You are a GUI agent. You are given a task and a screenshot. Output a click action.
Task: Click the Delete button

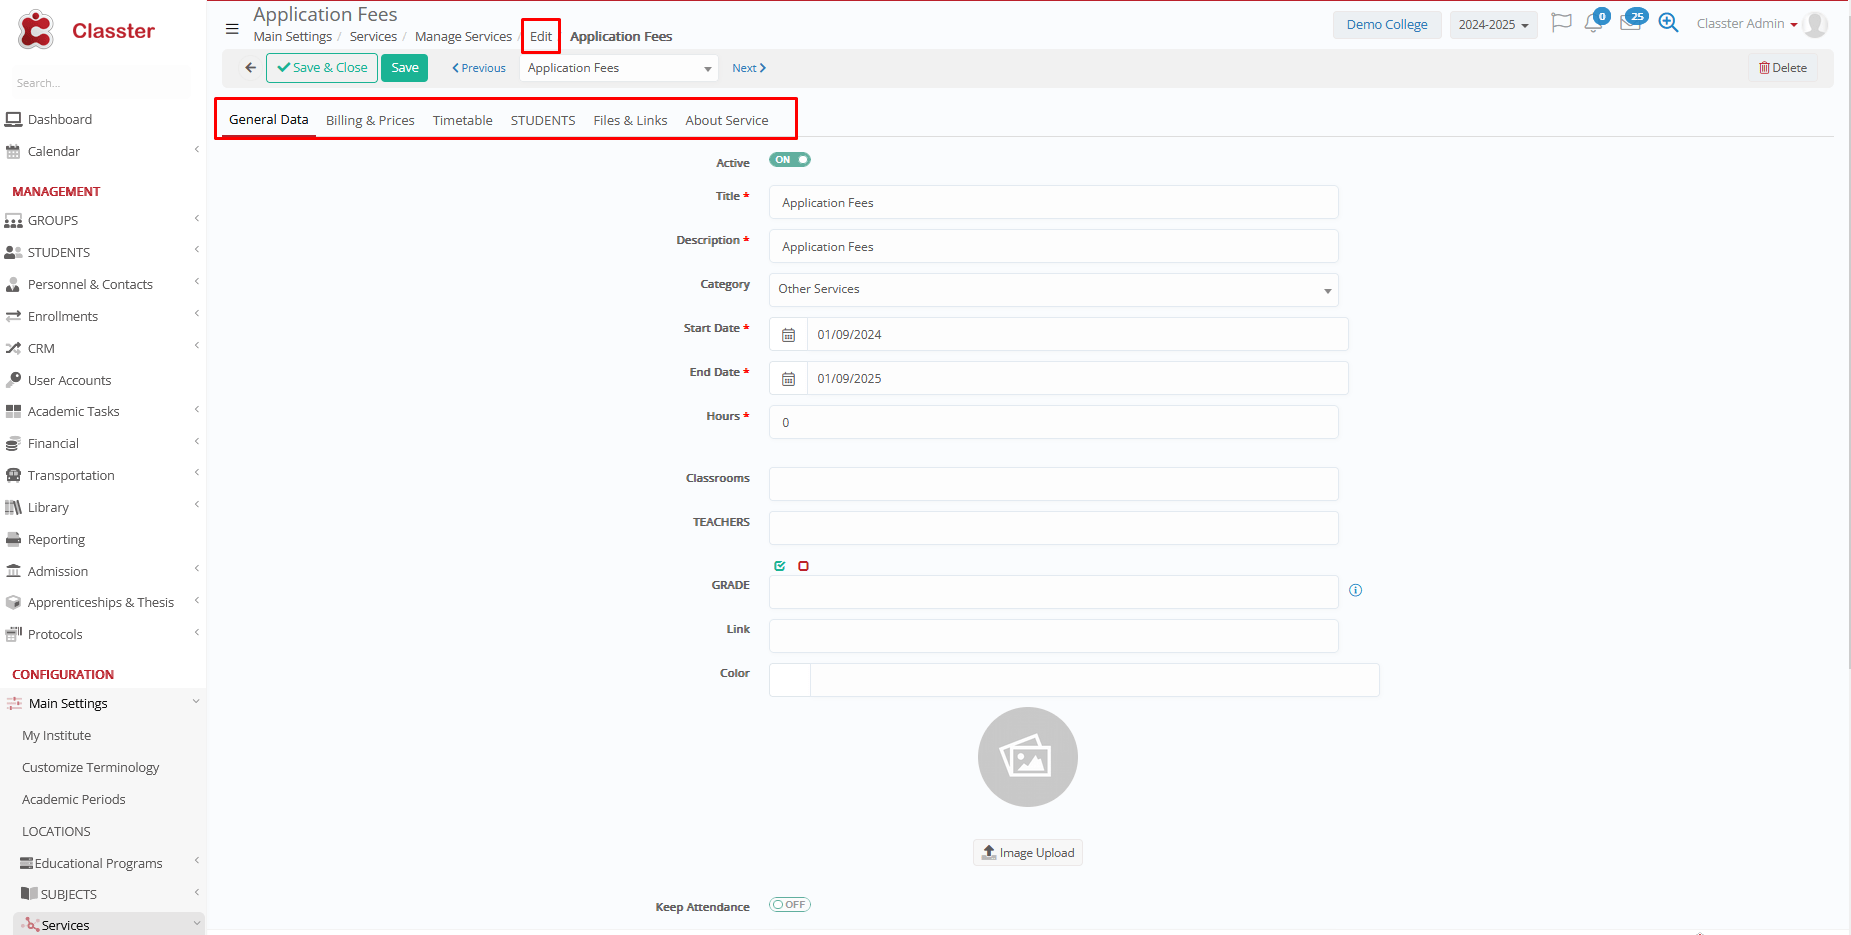(1782, 68)
